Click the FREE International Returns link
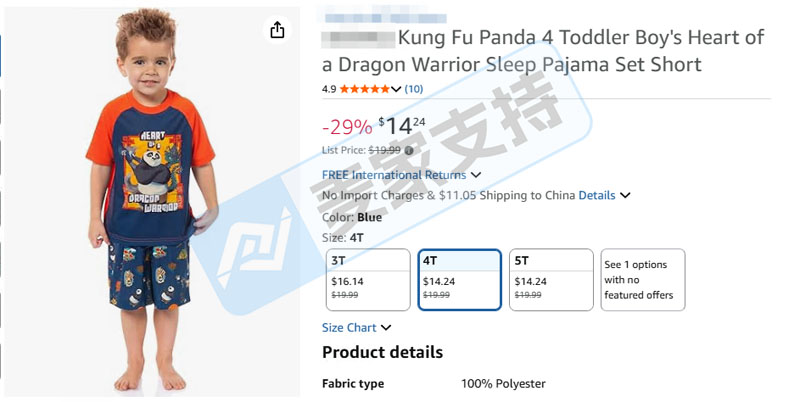 tap(394, 175)
